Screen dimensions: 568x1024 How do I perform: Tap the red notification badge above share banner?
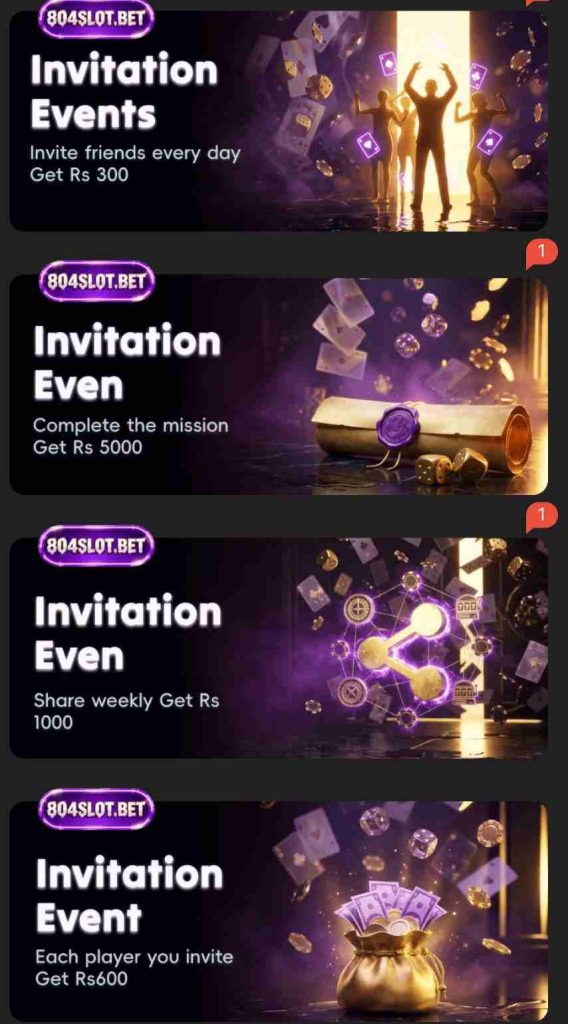(541, 517)
